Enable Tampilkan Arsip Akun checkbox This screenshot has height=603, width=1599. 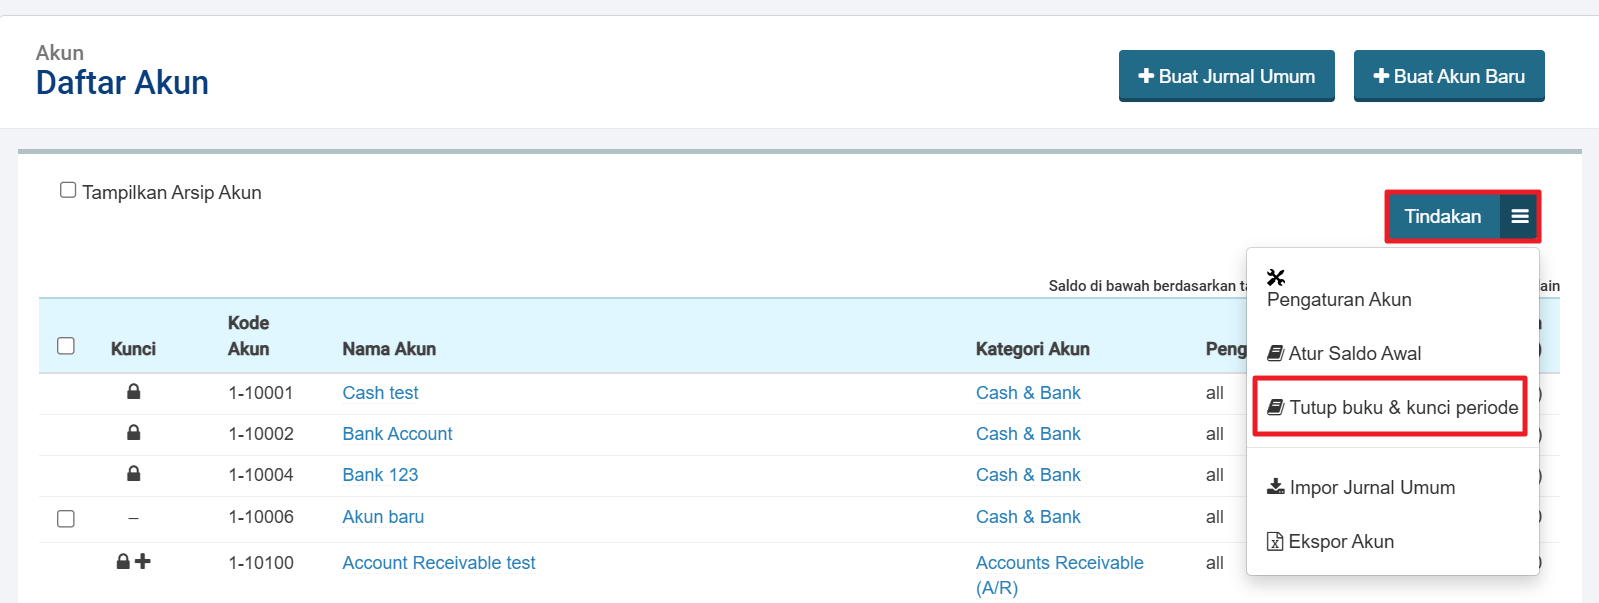(x=68, y=190)
